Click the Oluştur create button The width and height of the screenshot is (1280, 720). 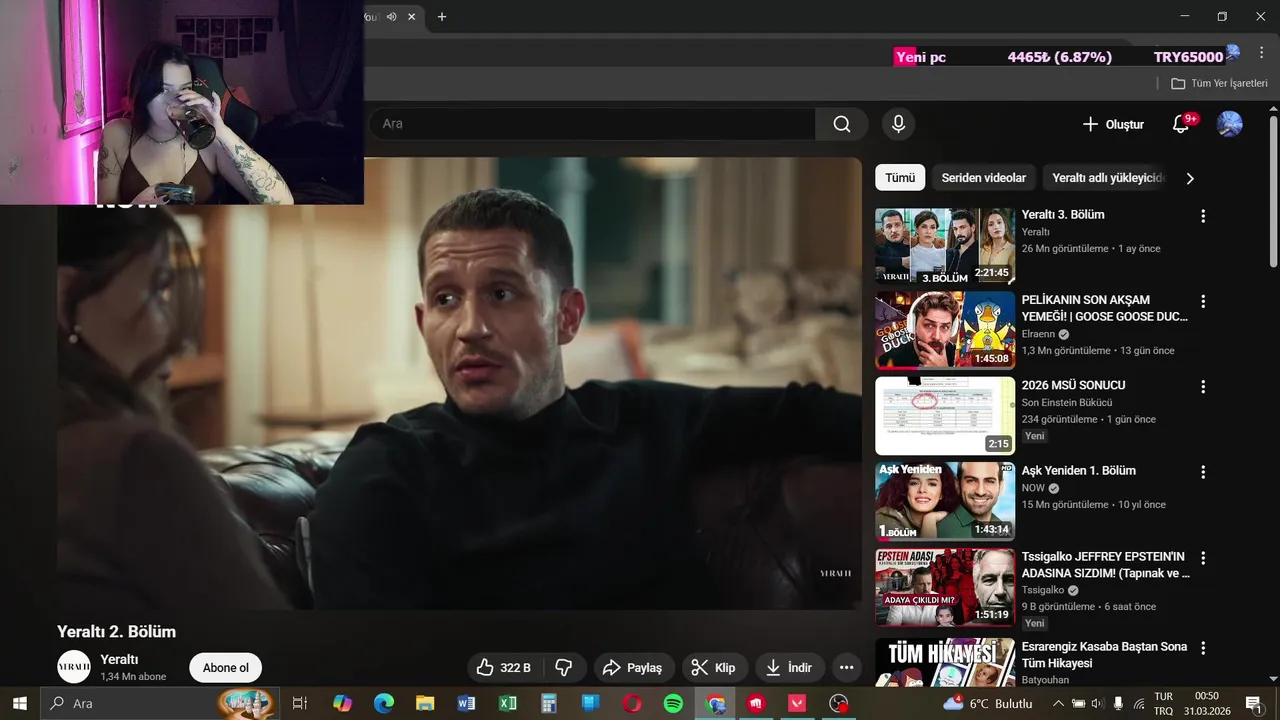[x=1113, y=124]
